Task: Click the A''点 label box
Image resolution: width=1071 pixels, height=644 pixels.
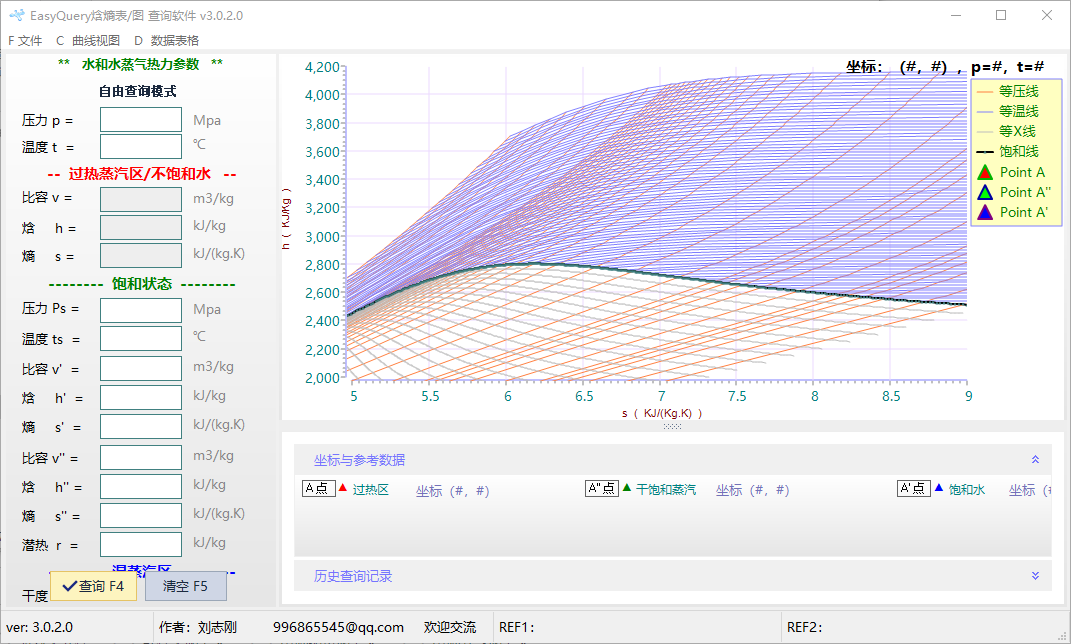Action: 602,488
